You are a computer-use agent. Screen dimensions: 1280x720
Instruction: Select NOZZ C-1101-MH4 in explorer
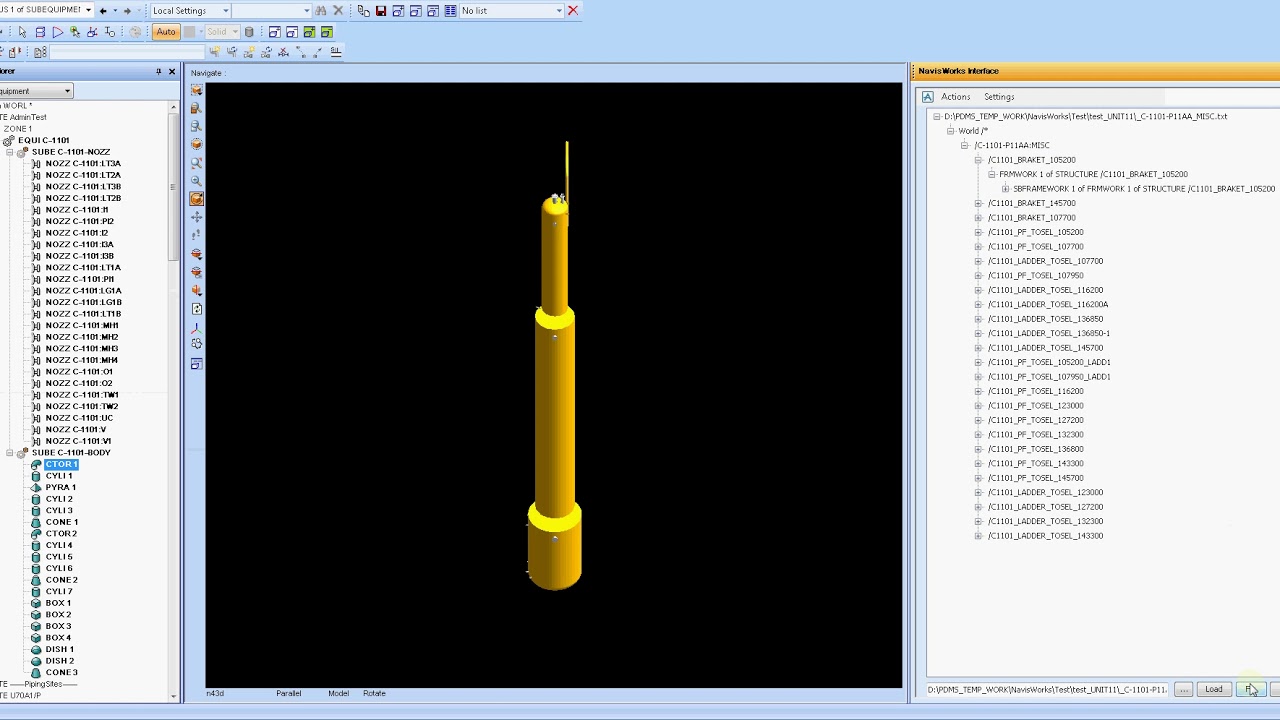[82, 360]
